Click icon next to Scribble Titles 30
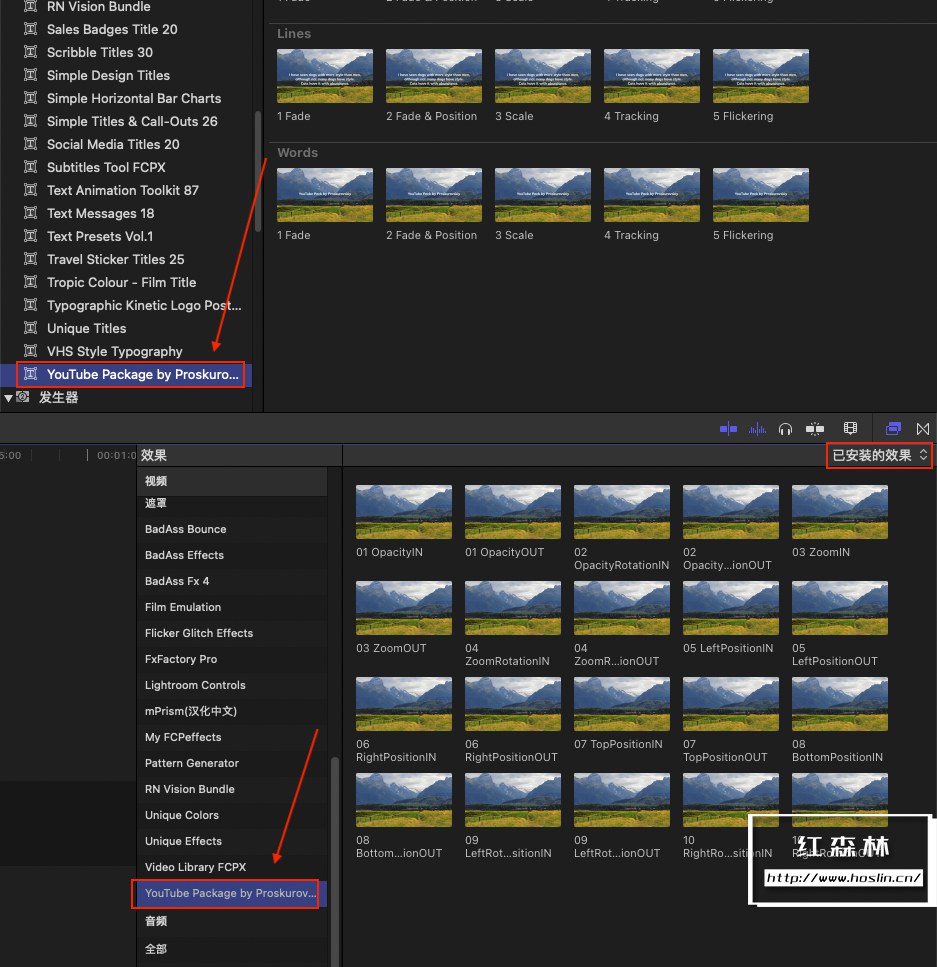937x967 pixels. pos(30,52)
